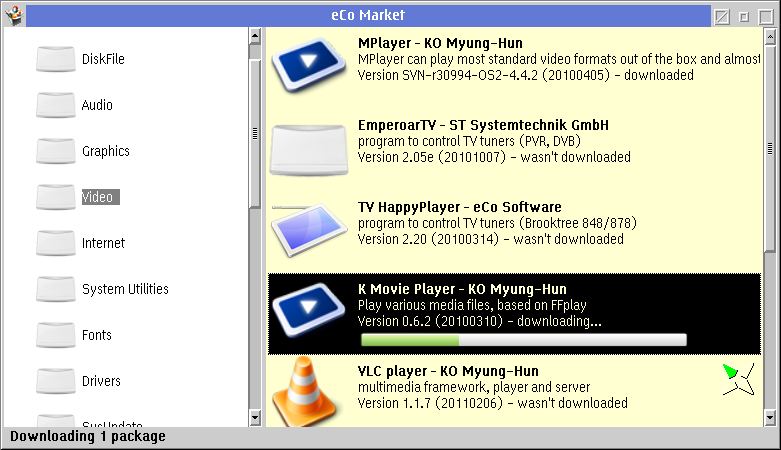Select the Internet category label
The image size is (781, 450).
103,243
